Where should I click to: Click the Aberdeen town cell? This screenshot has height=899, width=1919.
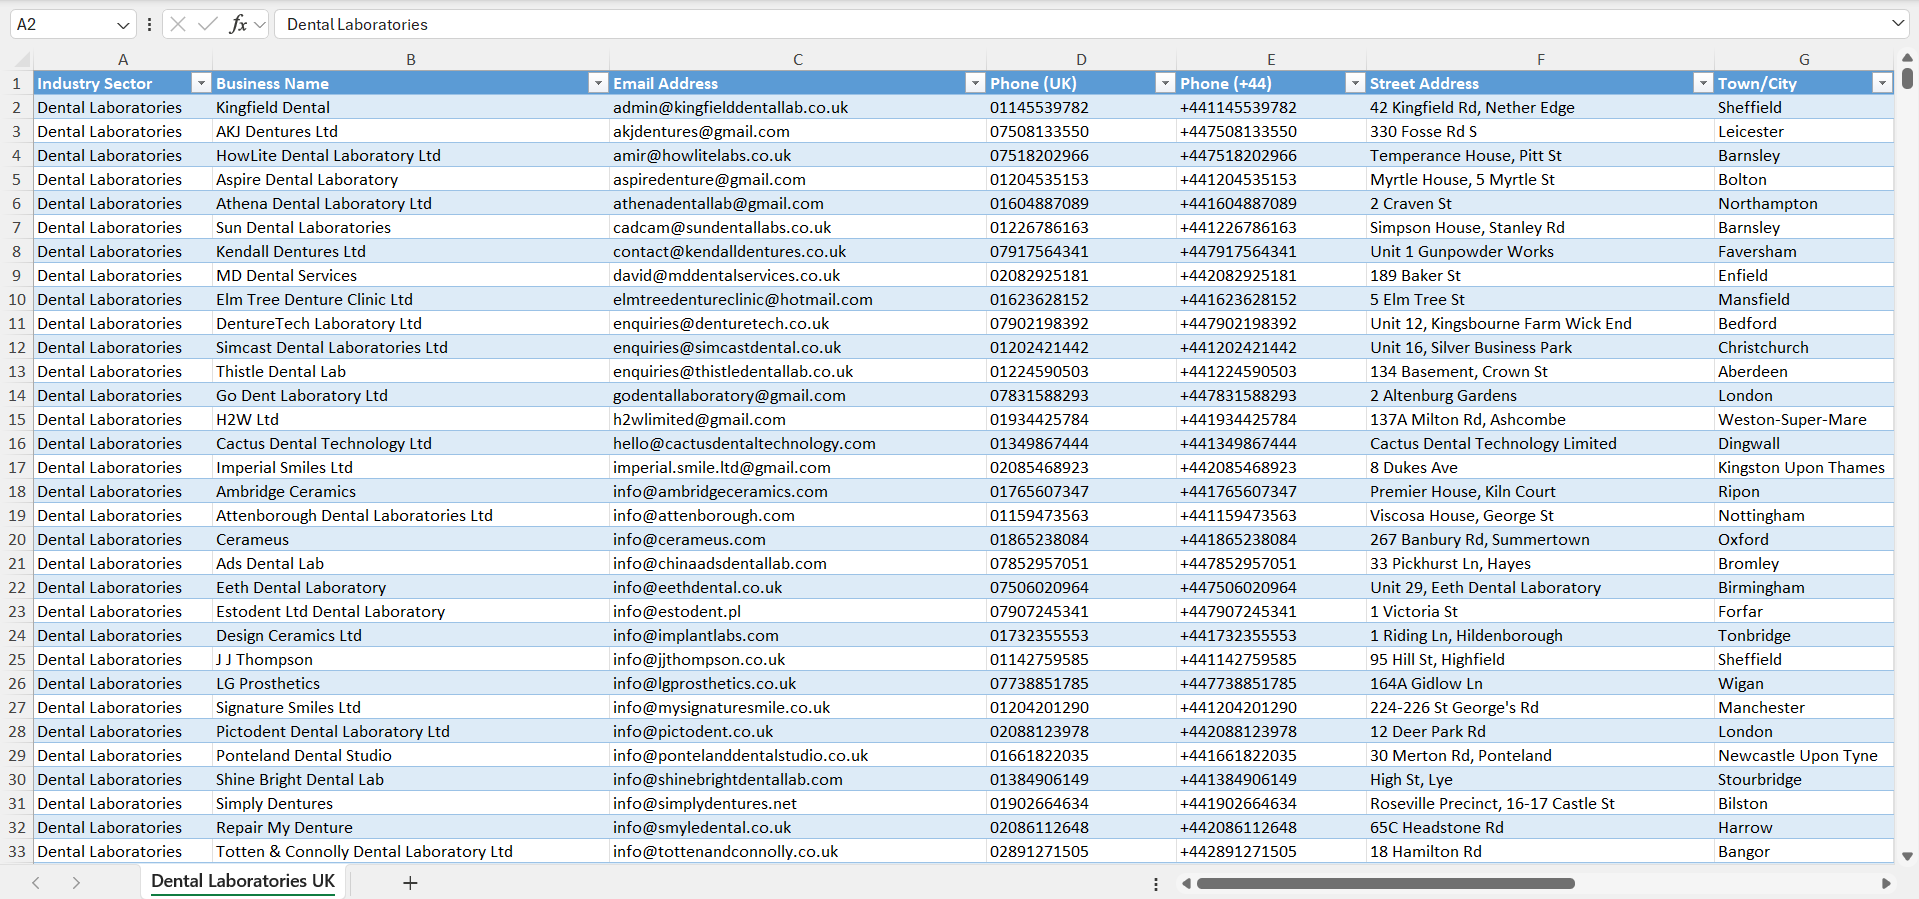tap(1804, 371)
